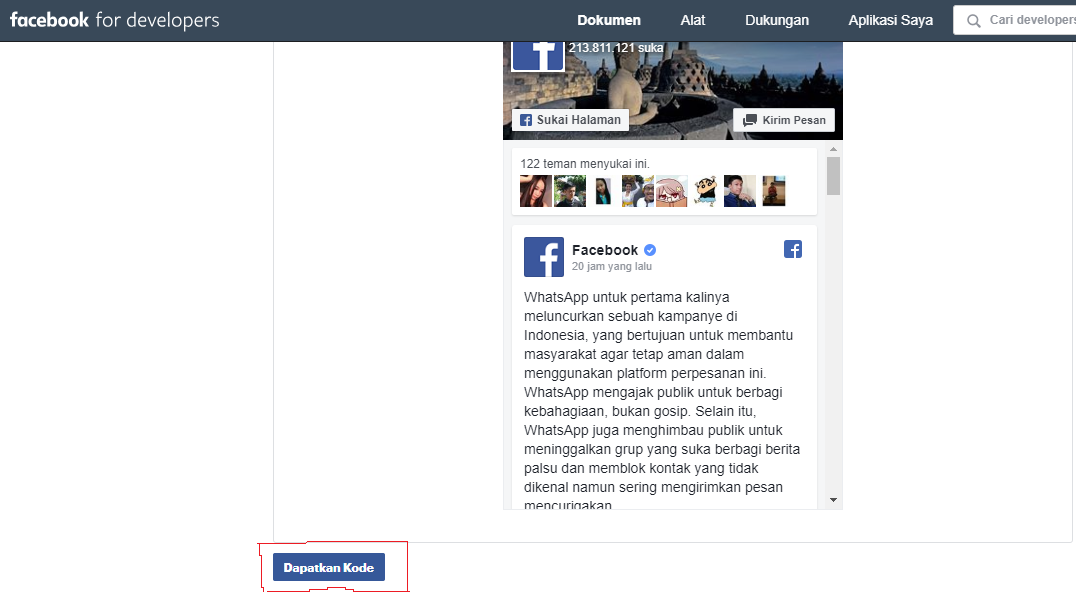
Task: Click the Facebook page profile picture on cover
Action: pyautogui.click(x=538, y=55)
